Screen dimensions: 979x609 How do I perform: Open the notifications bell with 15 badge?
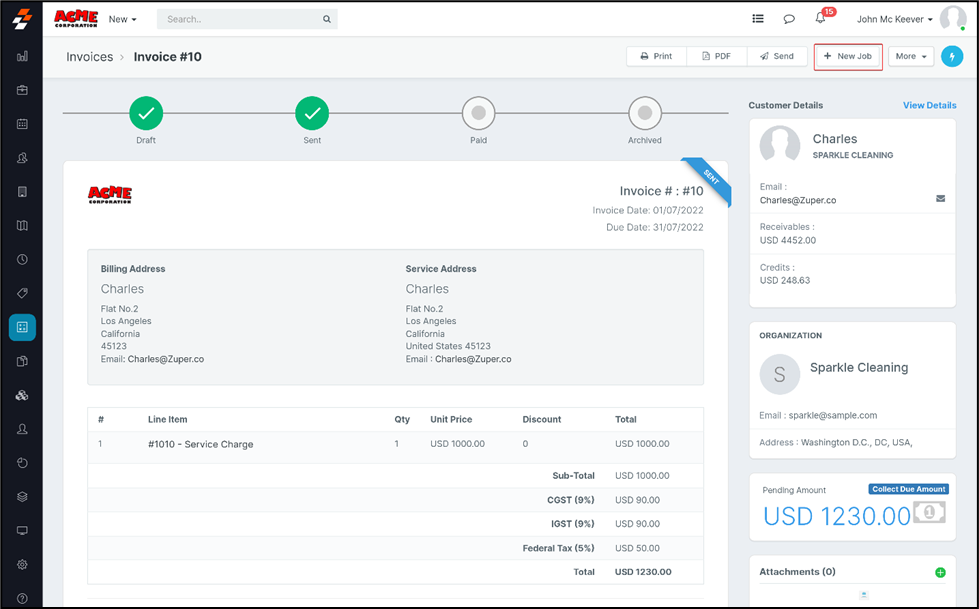[x=821, y=19]
